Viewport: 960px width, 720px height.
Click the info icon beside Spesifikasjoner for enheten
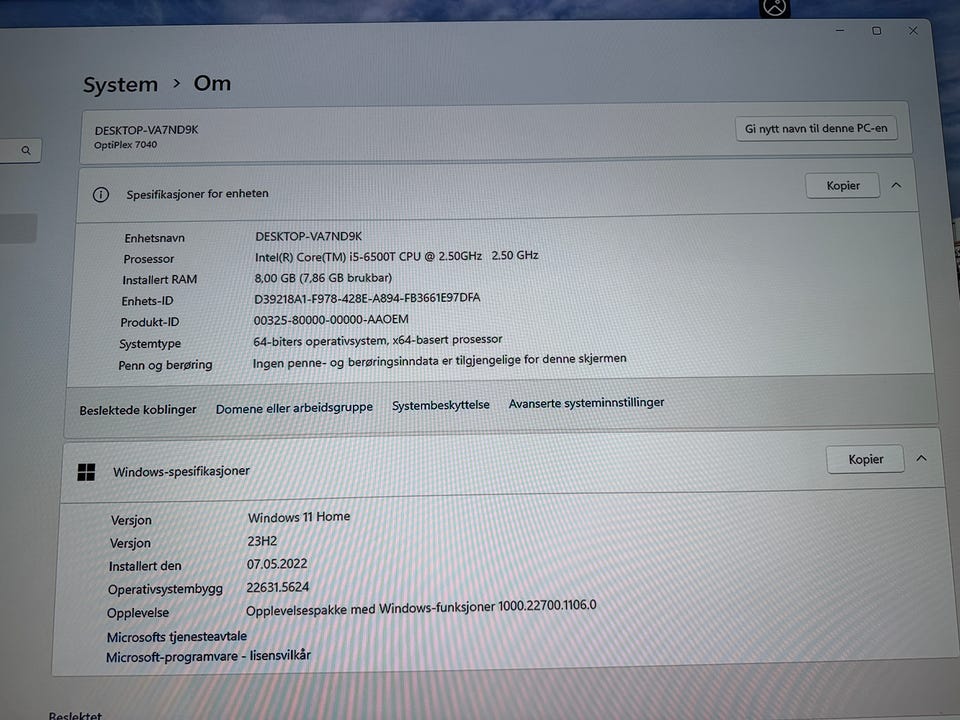(100, 195)
